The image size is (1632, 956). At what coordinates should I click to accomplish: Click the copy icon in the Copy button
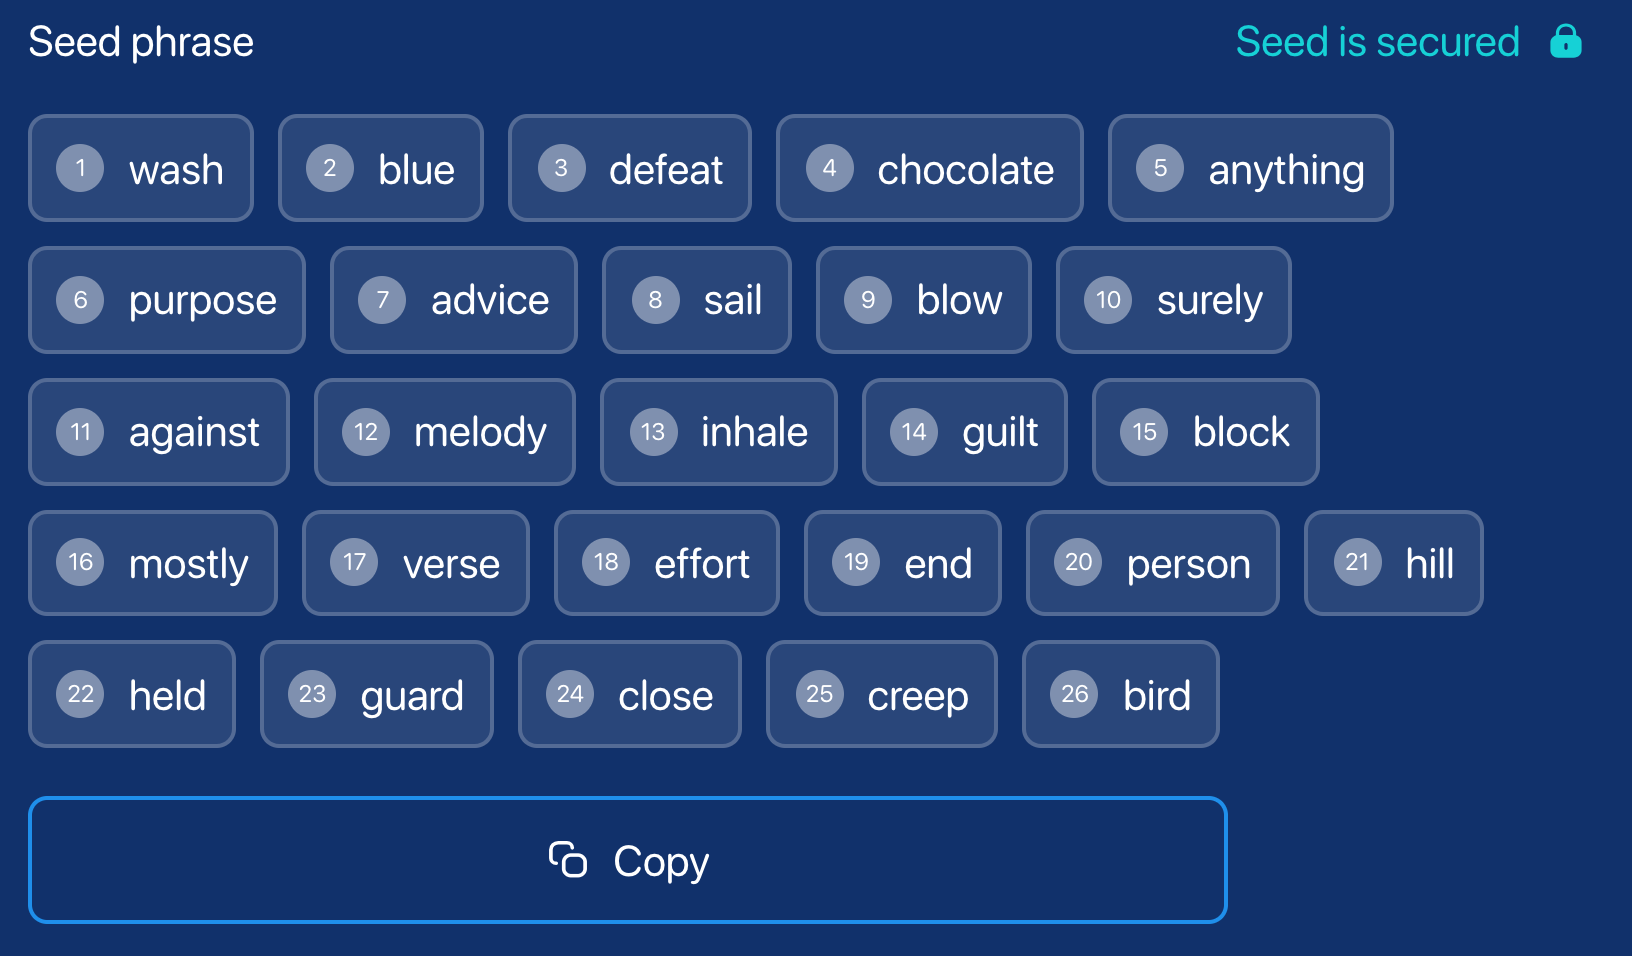pos(568,860)
